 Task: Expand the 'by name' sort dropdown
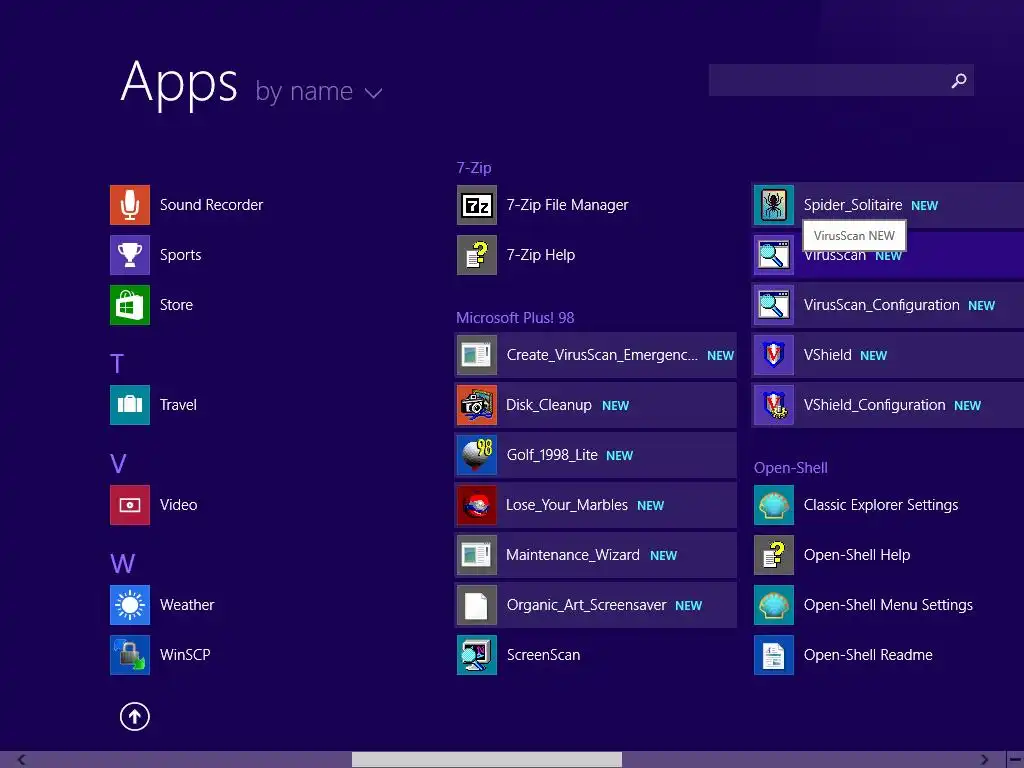pyautogui.click(x=318, y=92)
